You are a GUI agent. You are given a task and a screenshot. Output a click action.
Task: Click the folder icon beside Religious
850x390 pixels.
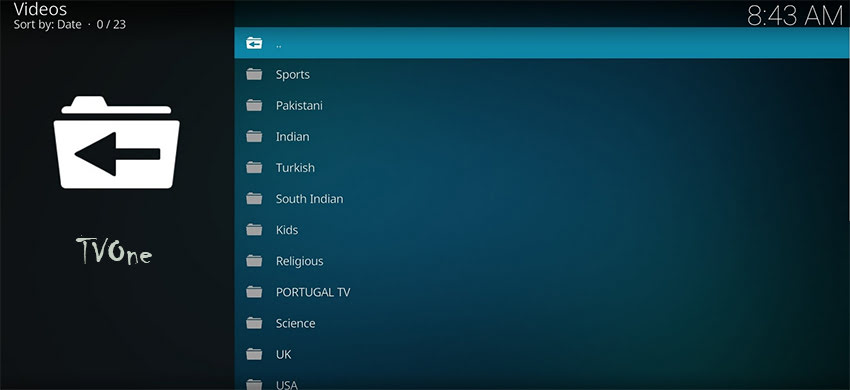(x=254, y=261)
